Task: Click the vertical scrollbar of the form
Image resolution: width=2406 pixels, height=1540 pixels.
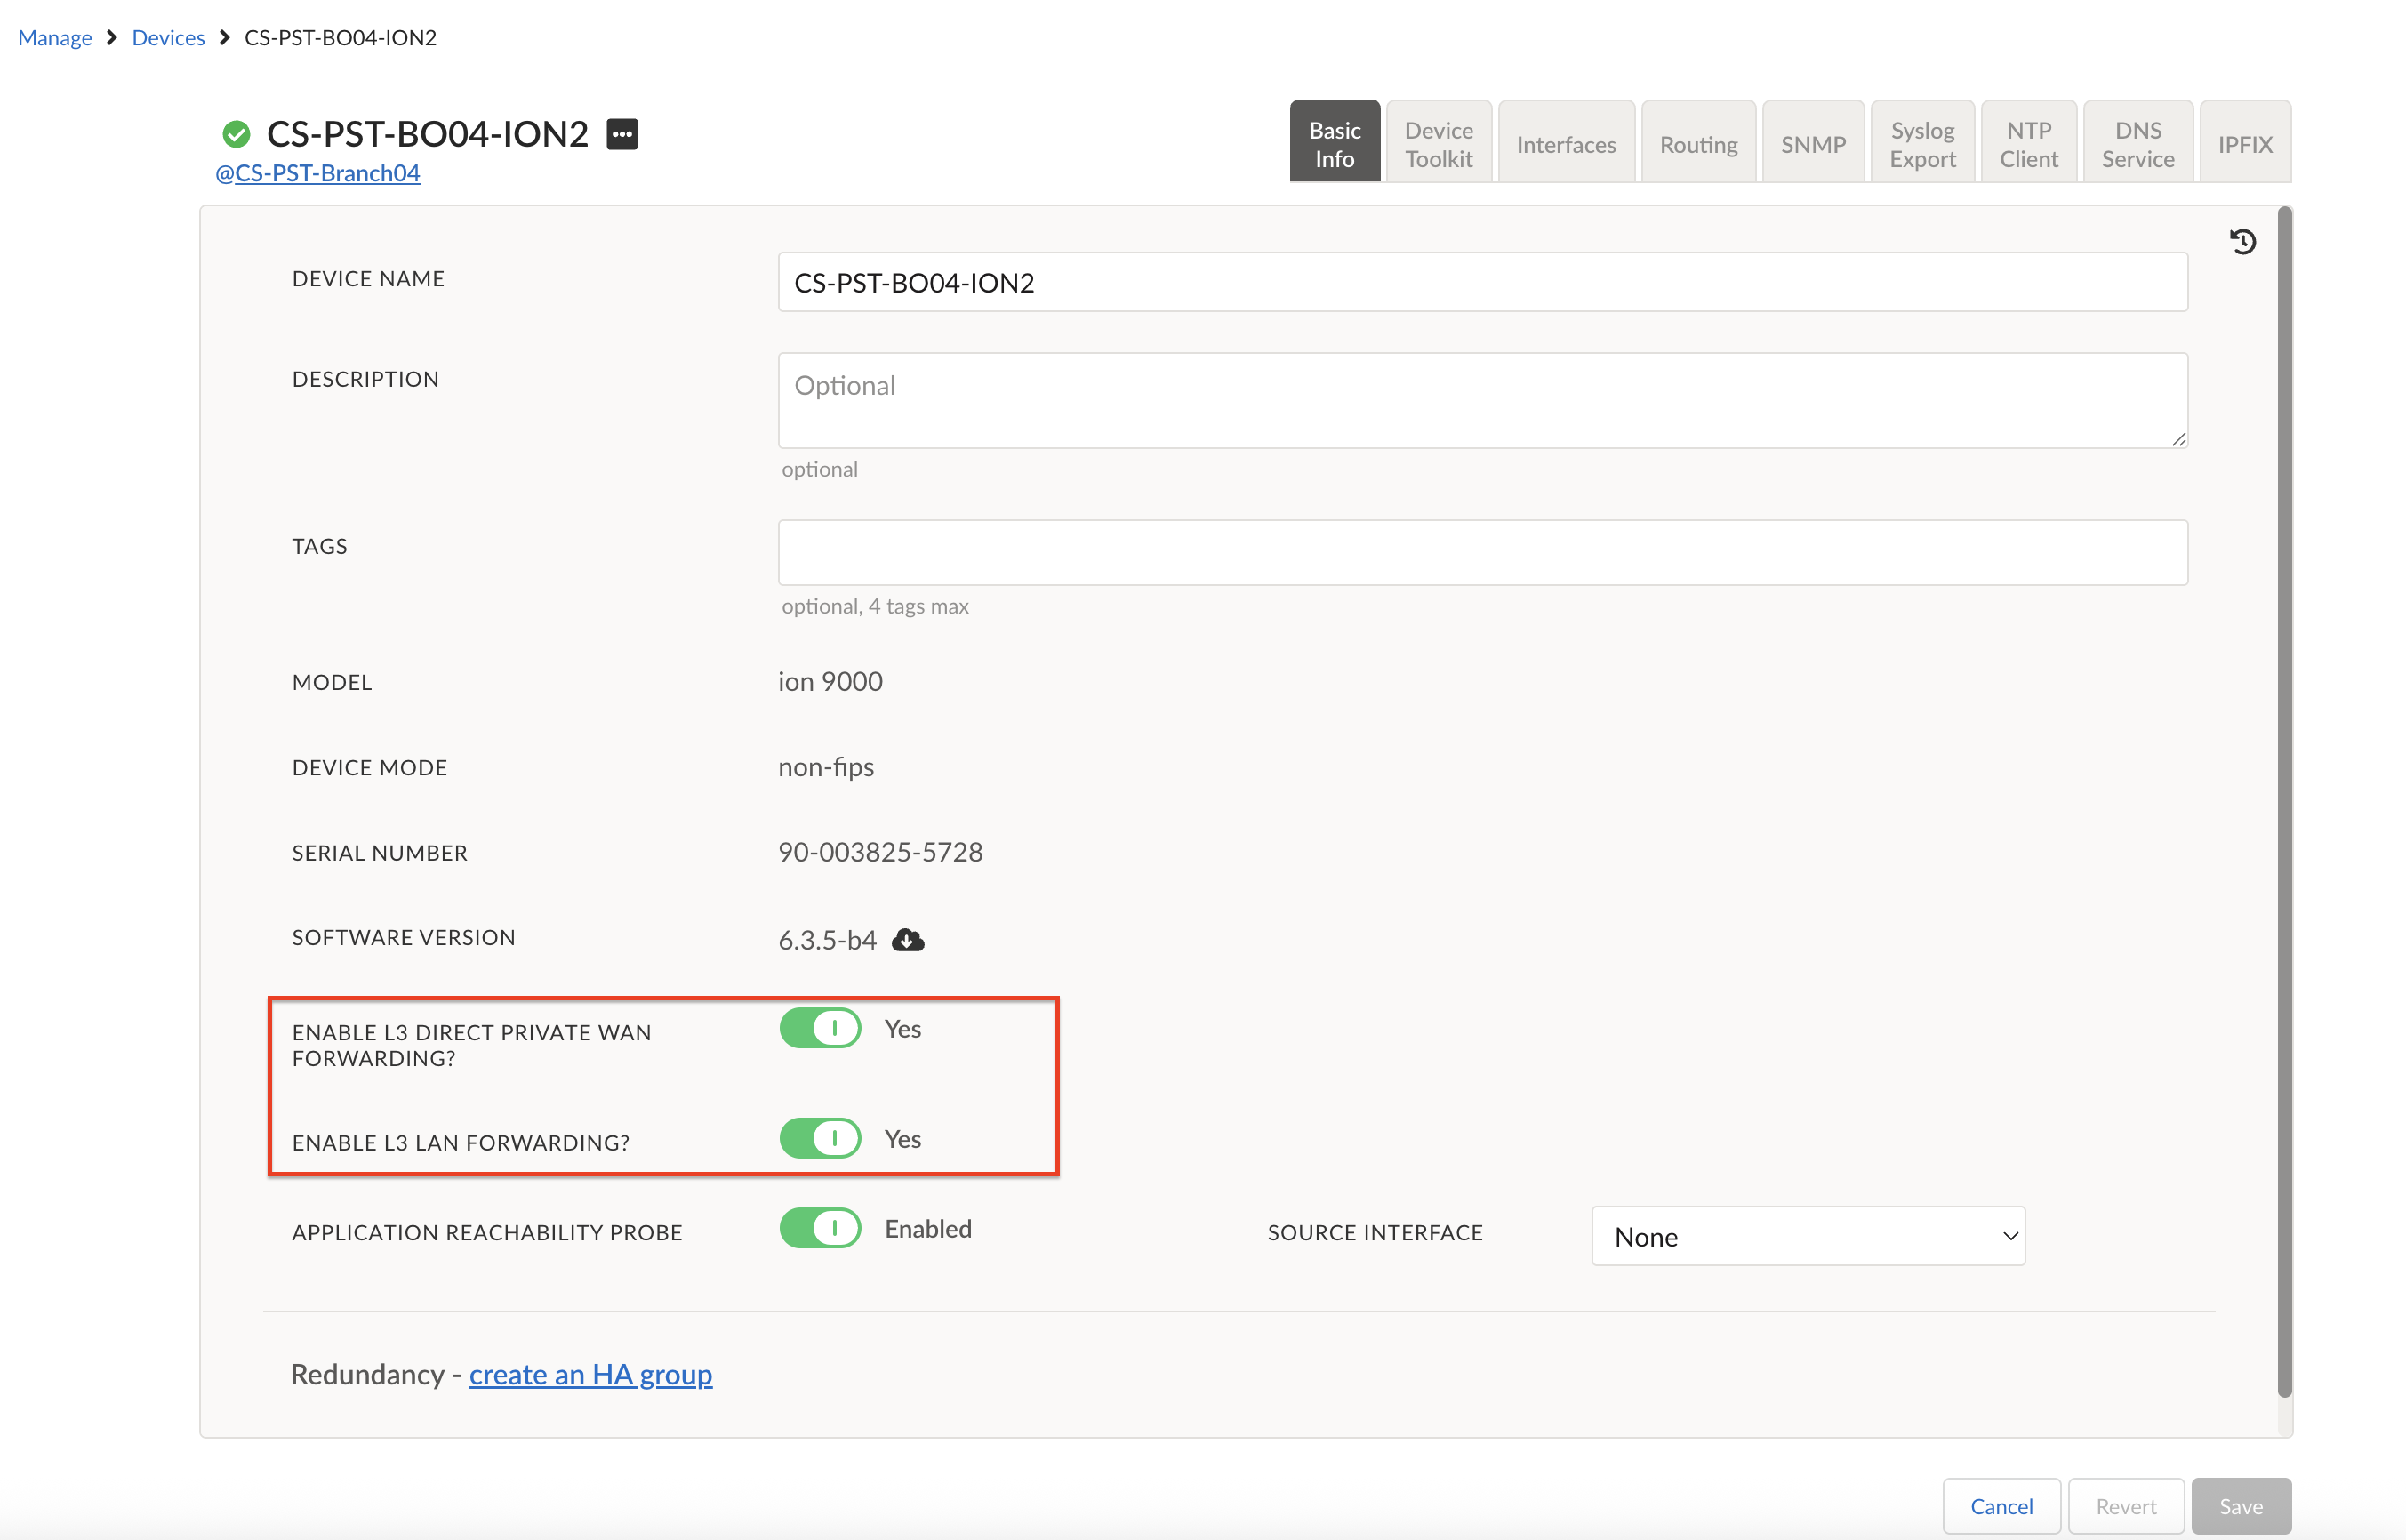Action: pos(2283,800)
